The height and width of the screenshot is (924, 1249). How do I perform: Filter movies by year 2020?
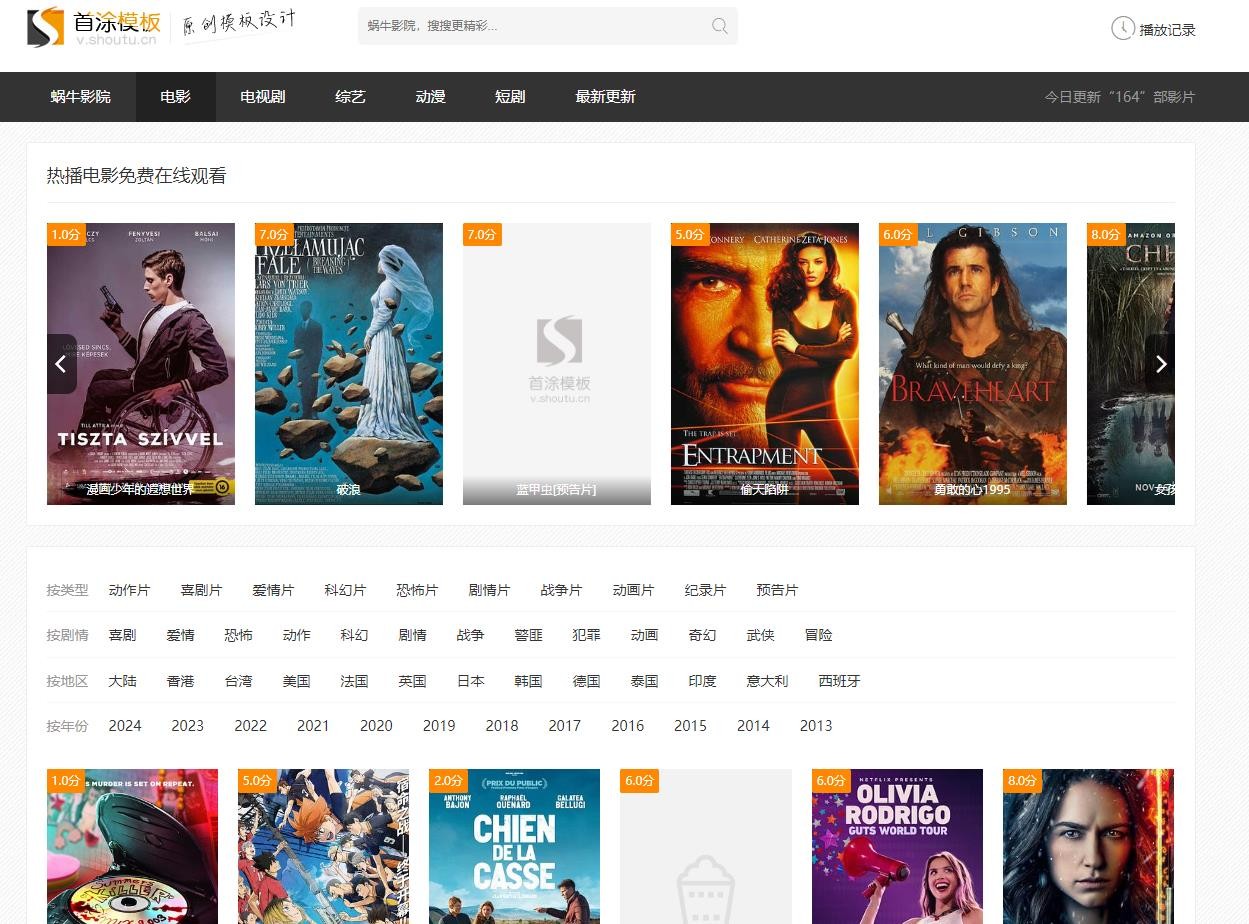pyautogui.click(x=376, y=726)
